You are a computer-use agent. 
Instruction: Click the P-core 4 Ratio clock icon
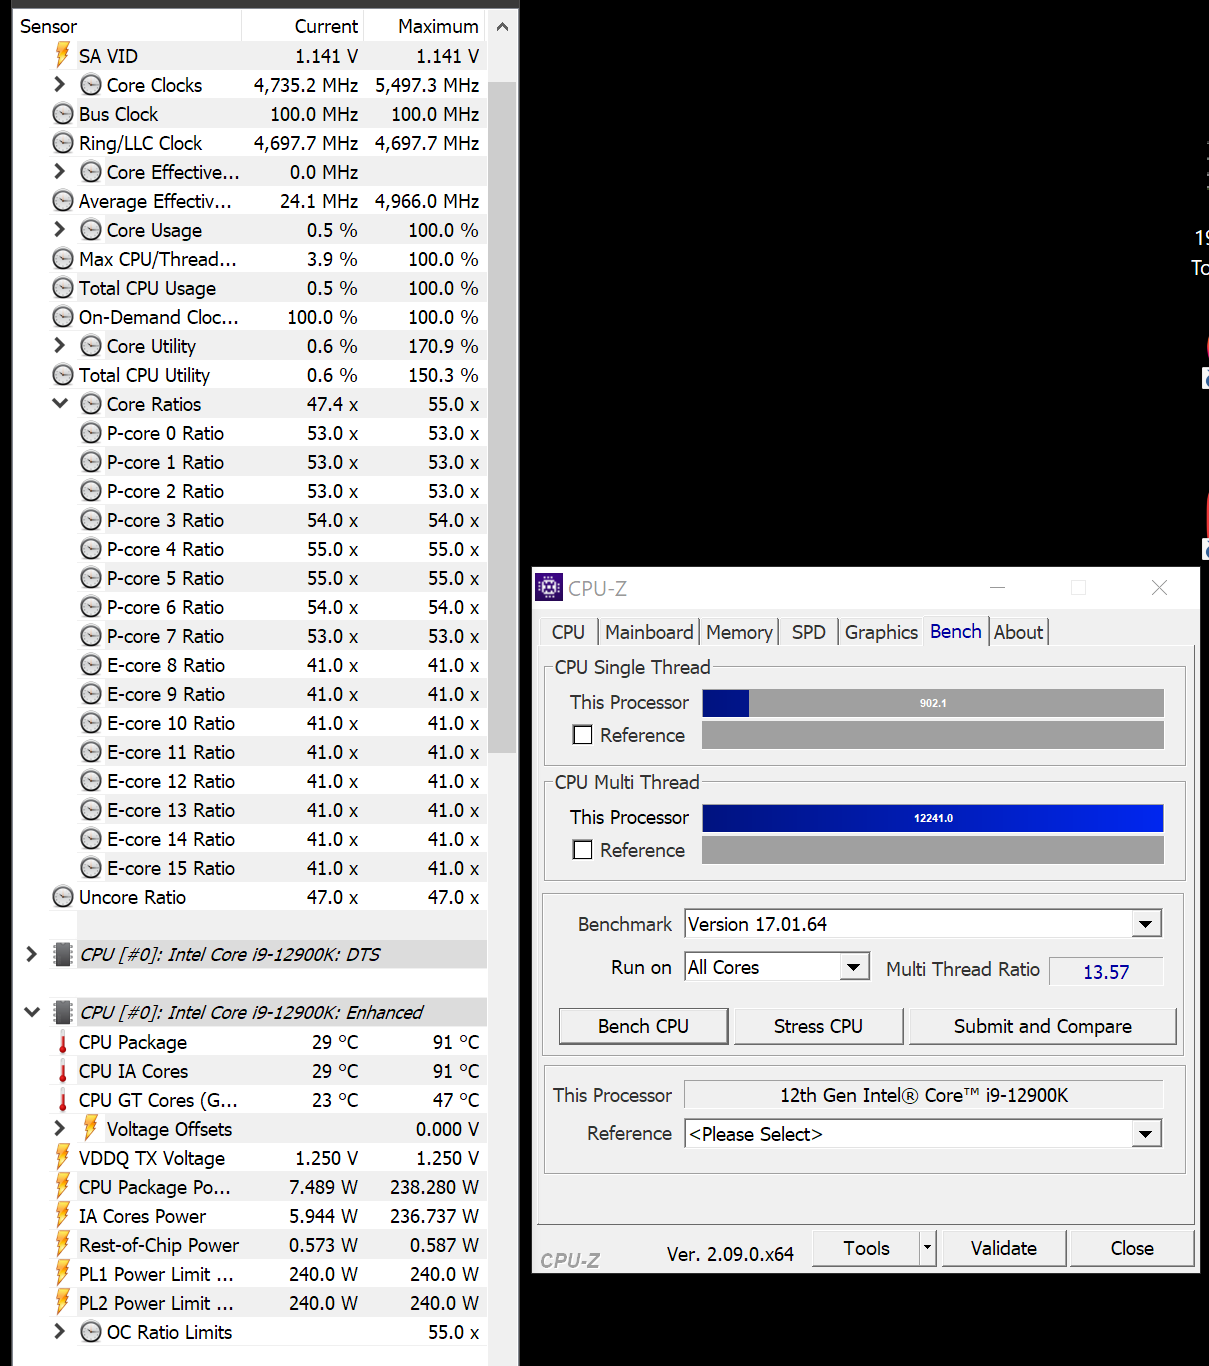91,549
